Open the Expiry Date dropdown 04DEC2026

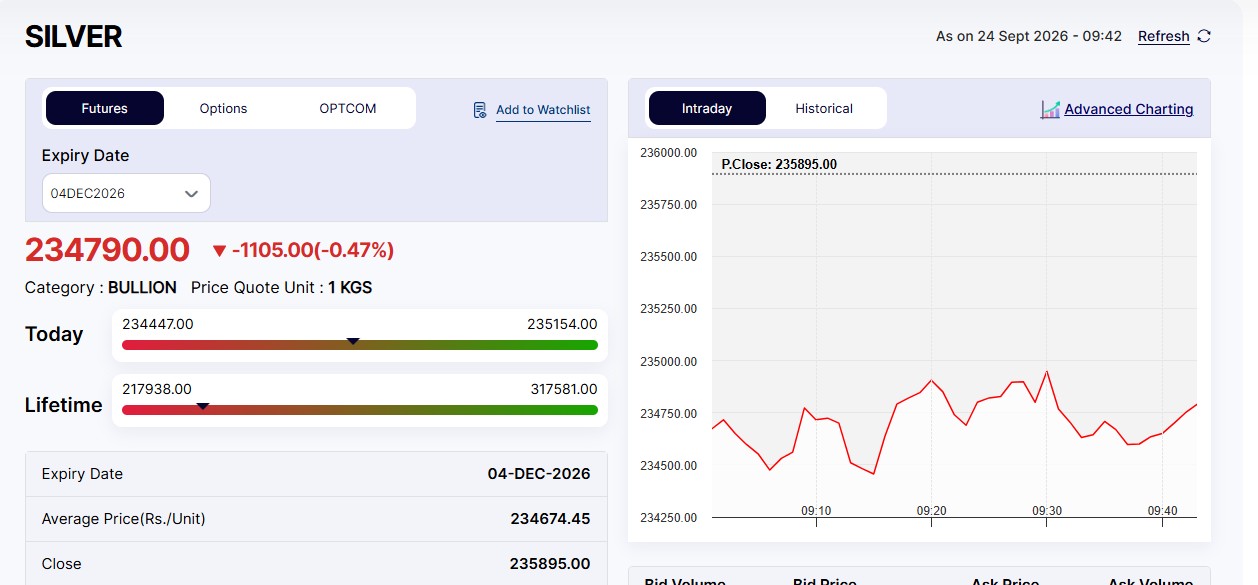tap(126, 193)
